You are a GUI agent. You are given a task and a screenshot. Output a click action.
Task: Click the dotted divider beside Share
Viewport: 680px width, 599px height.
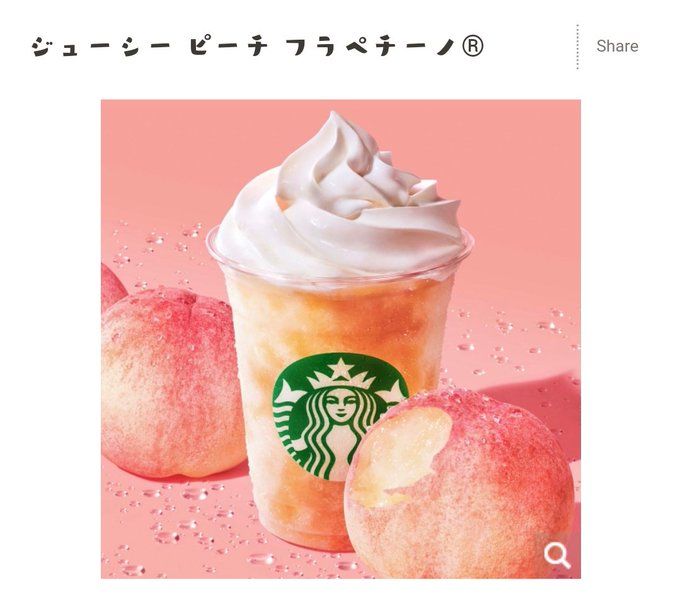click(577, 46)
